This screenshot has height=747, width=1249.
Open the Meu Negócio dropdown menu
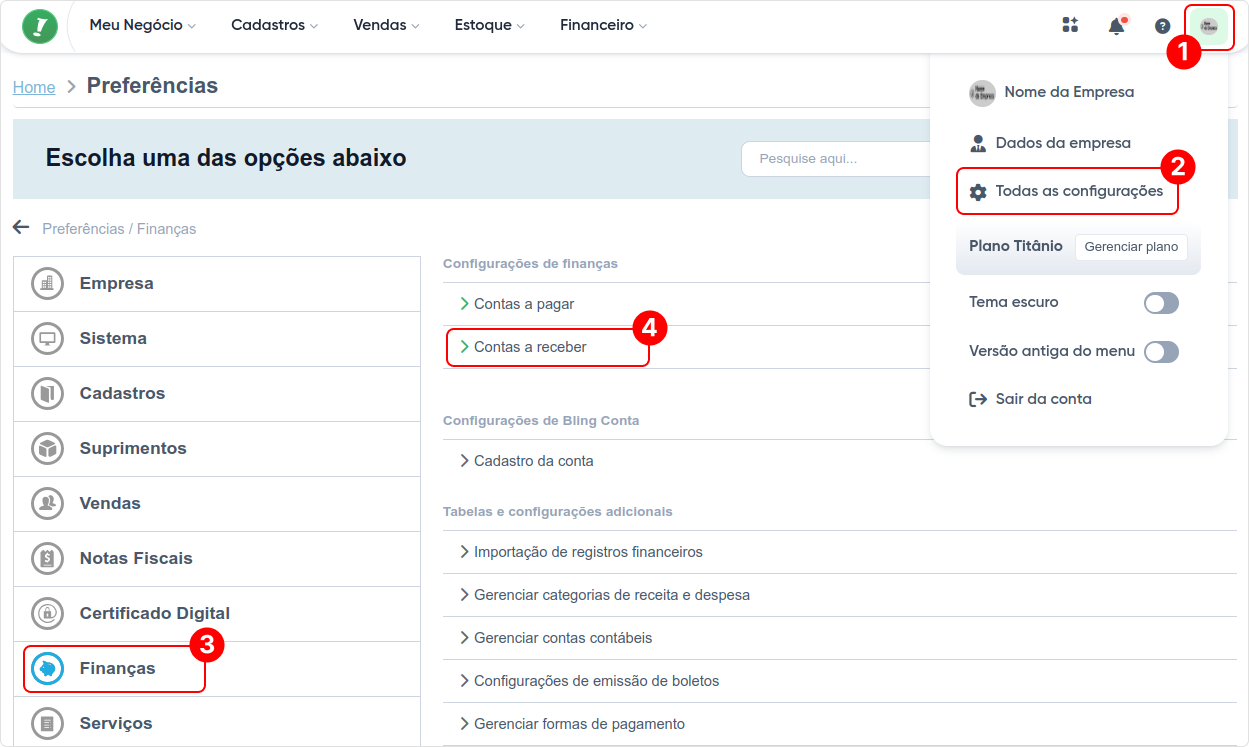coord(143,26)
